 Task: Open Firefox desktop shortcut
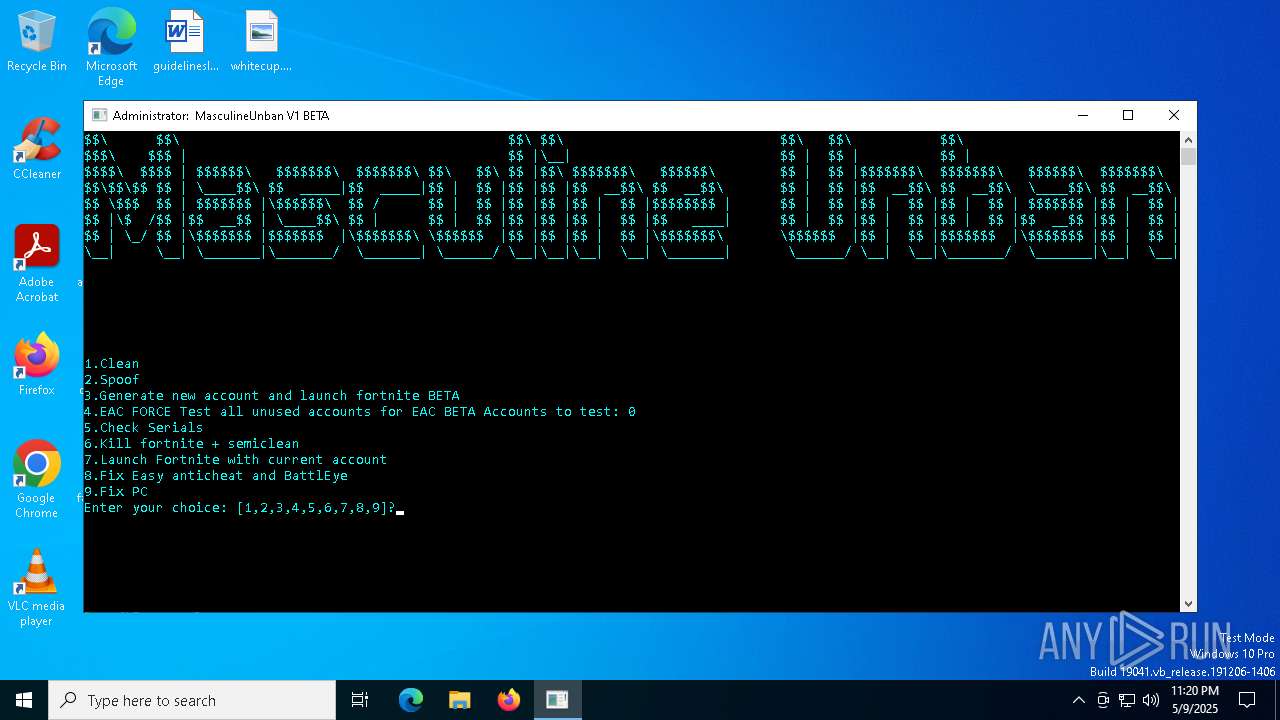coord(37,365)
